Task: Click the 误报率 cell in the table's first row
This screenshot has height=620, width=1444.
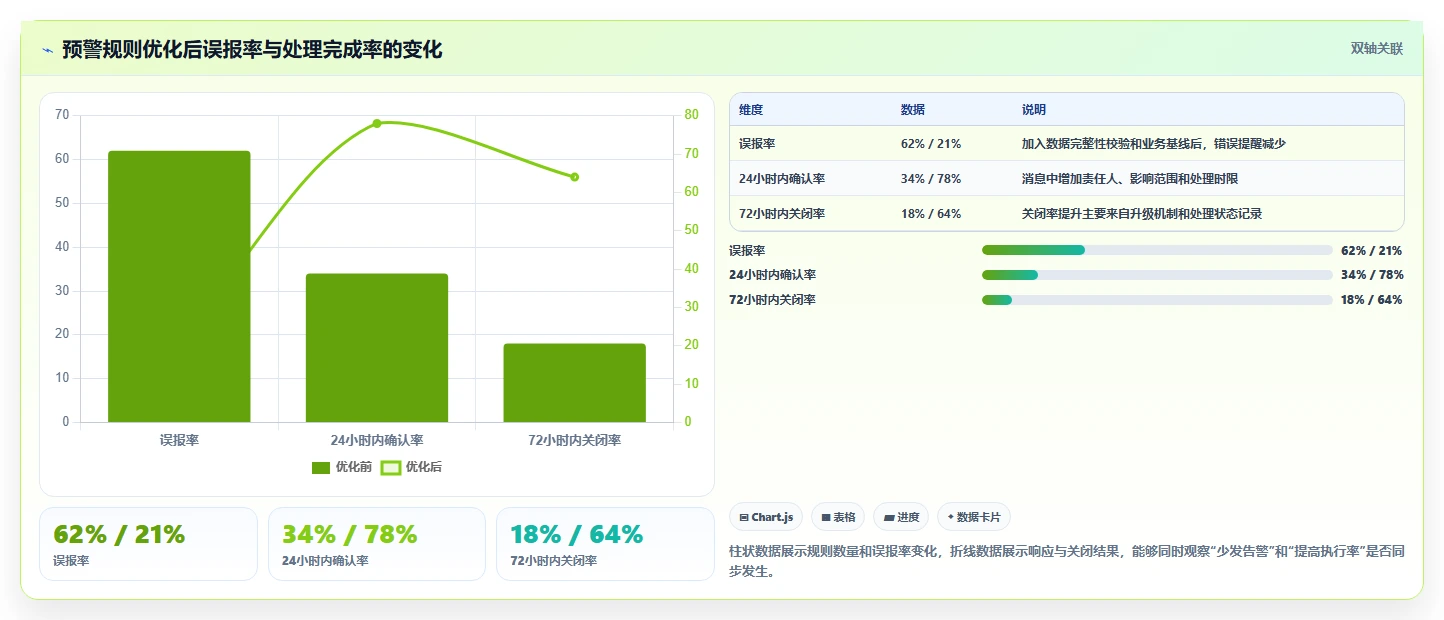Action: (x=757, y=144)
